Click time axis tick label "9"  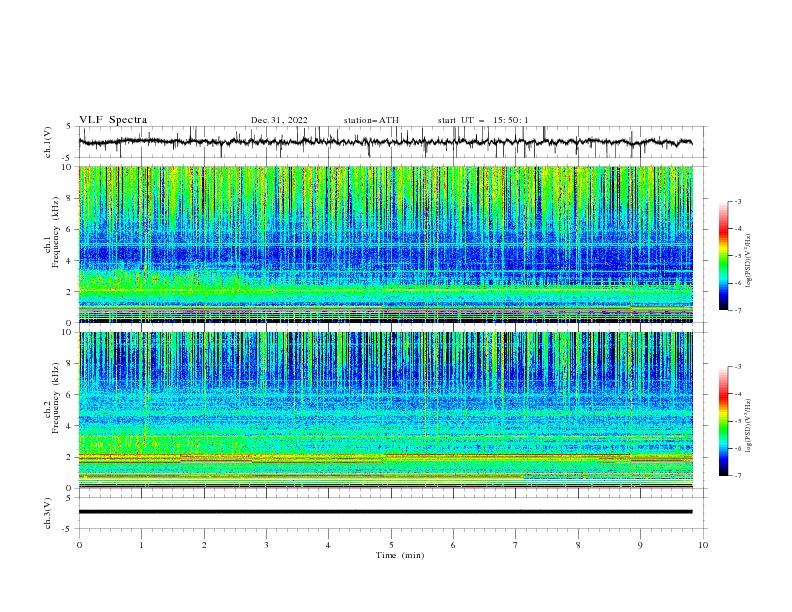(x=640, y=545)
